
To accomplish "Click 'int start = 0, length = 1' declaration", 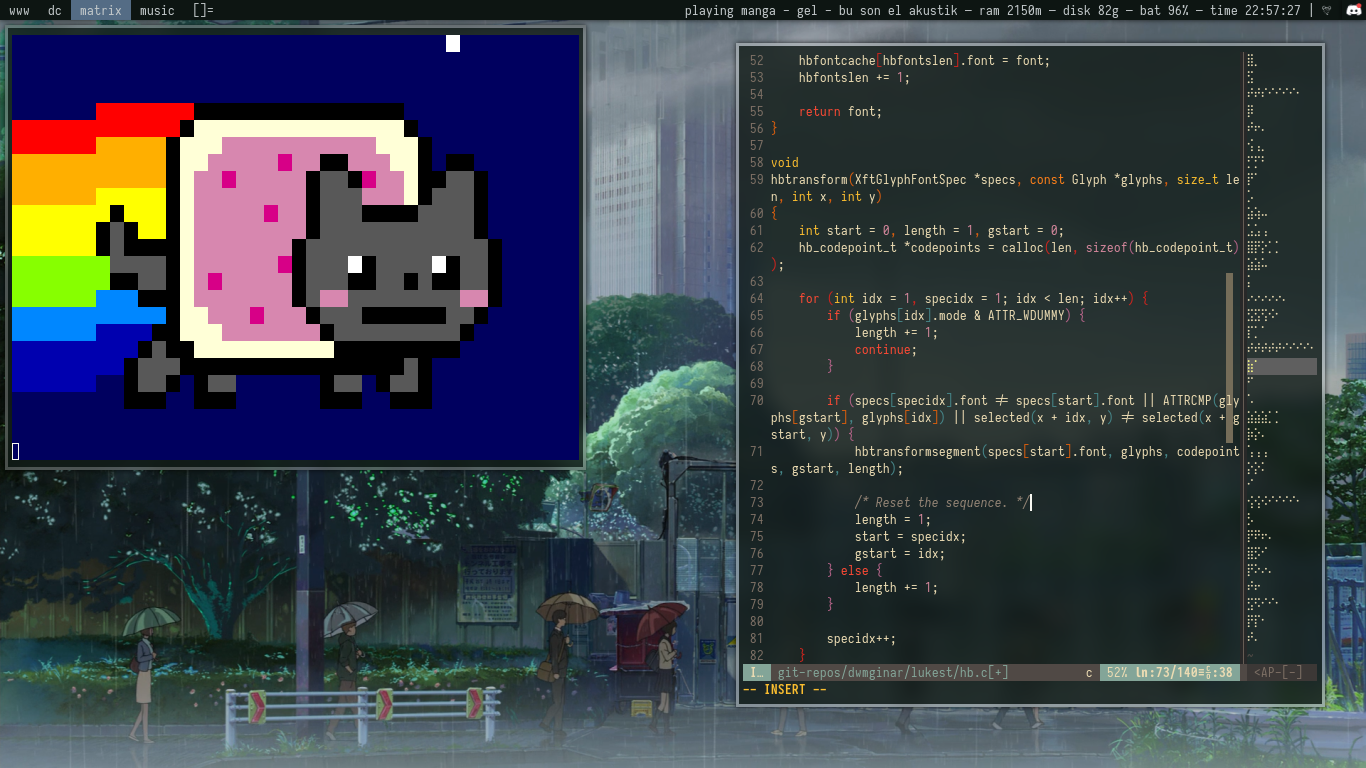I will tap(932, 230).
